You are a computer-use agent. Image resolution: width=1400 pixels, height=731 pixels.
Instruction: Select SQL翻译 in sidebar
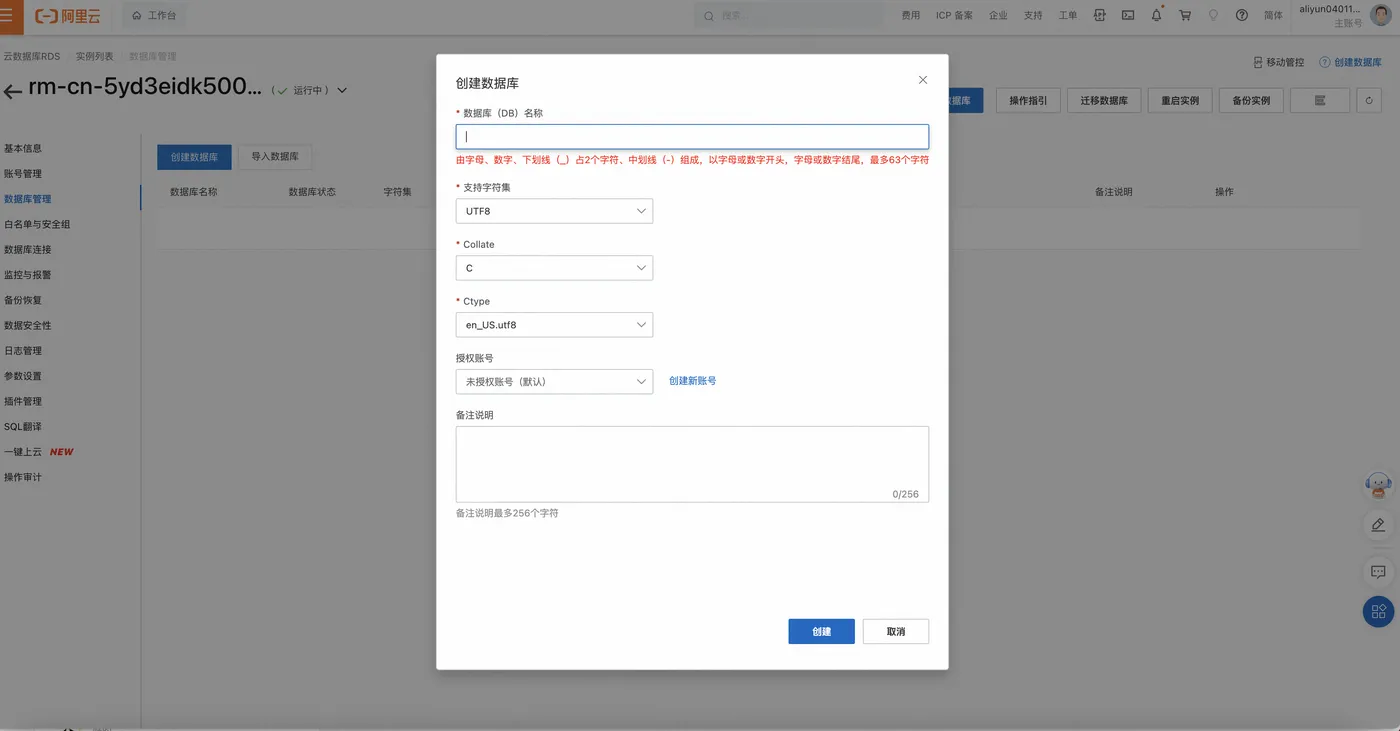pyautogui.click(x=23, y=426)
